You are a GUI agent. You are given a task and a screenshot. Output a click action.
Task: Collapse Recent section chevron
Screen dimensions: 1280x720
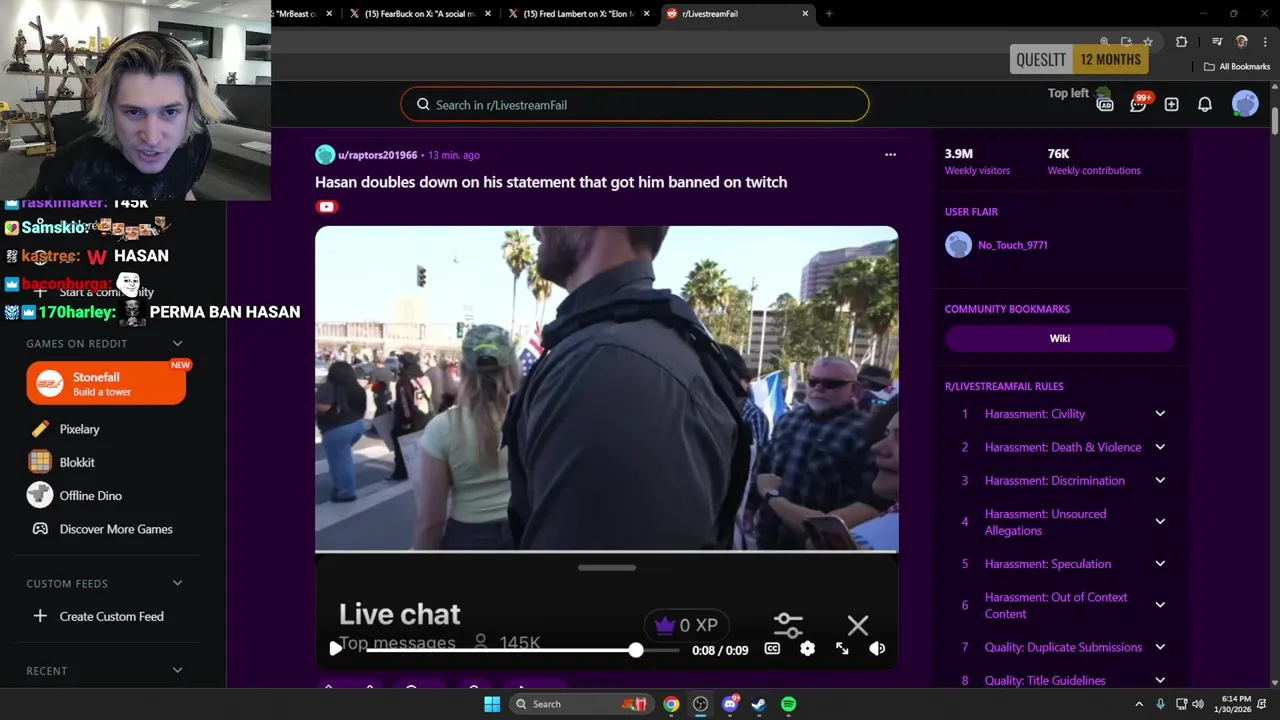pos(177,670)
